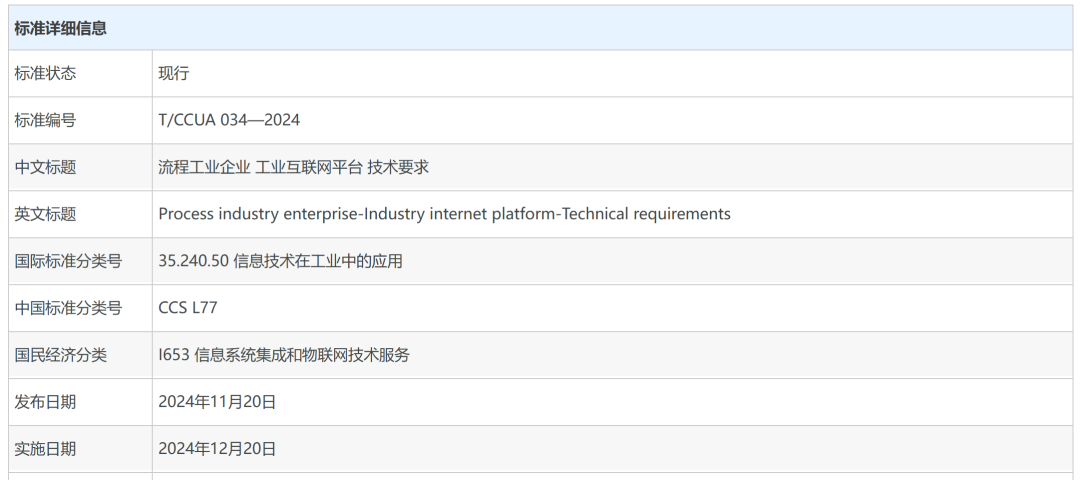Click the 实施日期 label cell
This screenshot has height=480, width=1080.
[x=45, y=449]
